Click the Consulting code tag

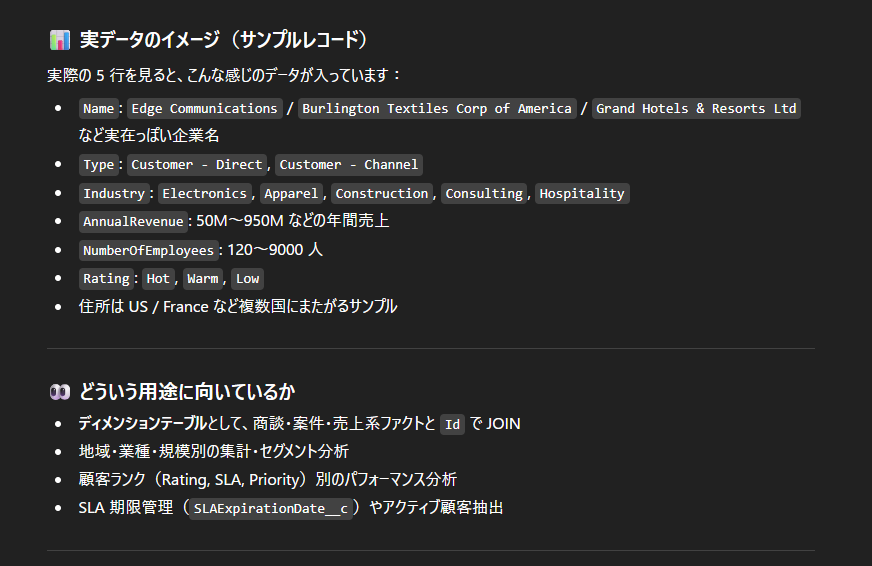coord(484,193)
